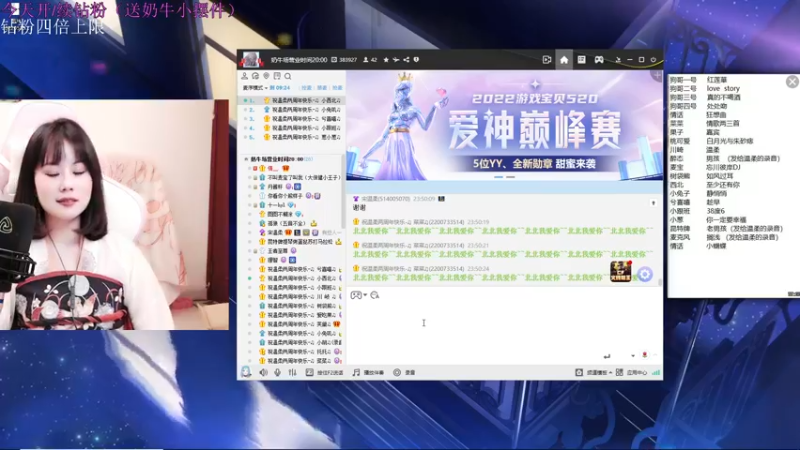Click the channel avatar in the title bar
Viewport: 800px width, 450px height.
pyautogui.click(x=251, y=60)
